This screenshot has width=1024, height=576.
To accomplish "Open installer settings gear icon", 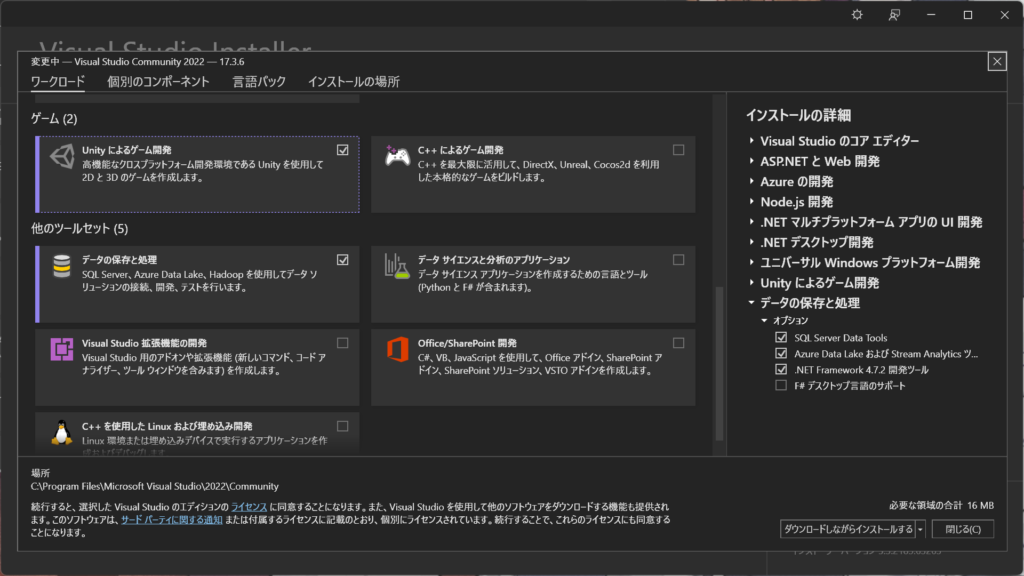I will point(857,15).
